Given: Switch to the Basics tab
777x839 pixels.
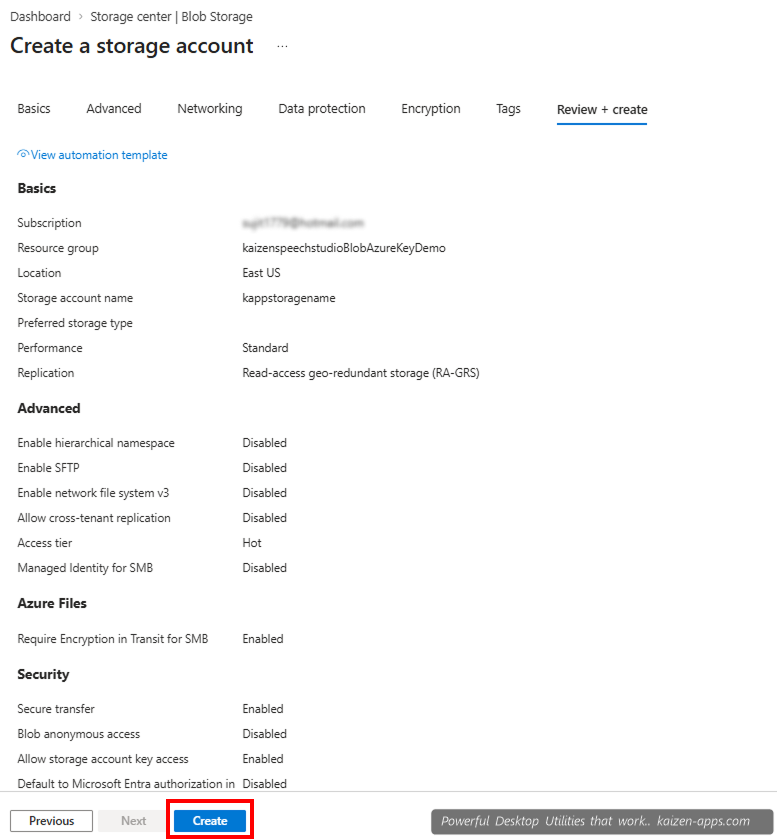Looking at the screenshot, I should click(x=34, y=108).
